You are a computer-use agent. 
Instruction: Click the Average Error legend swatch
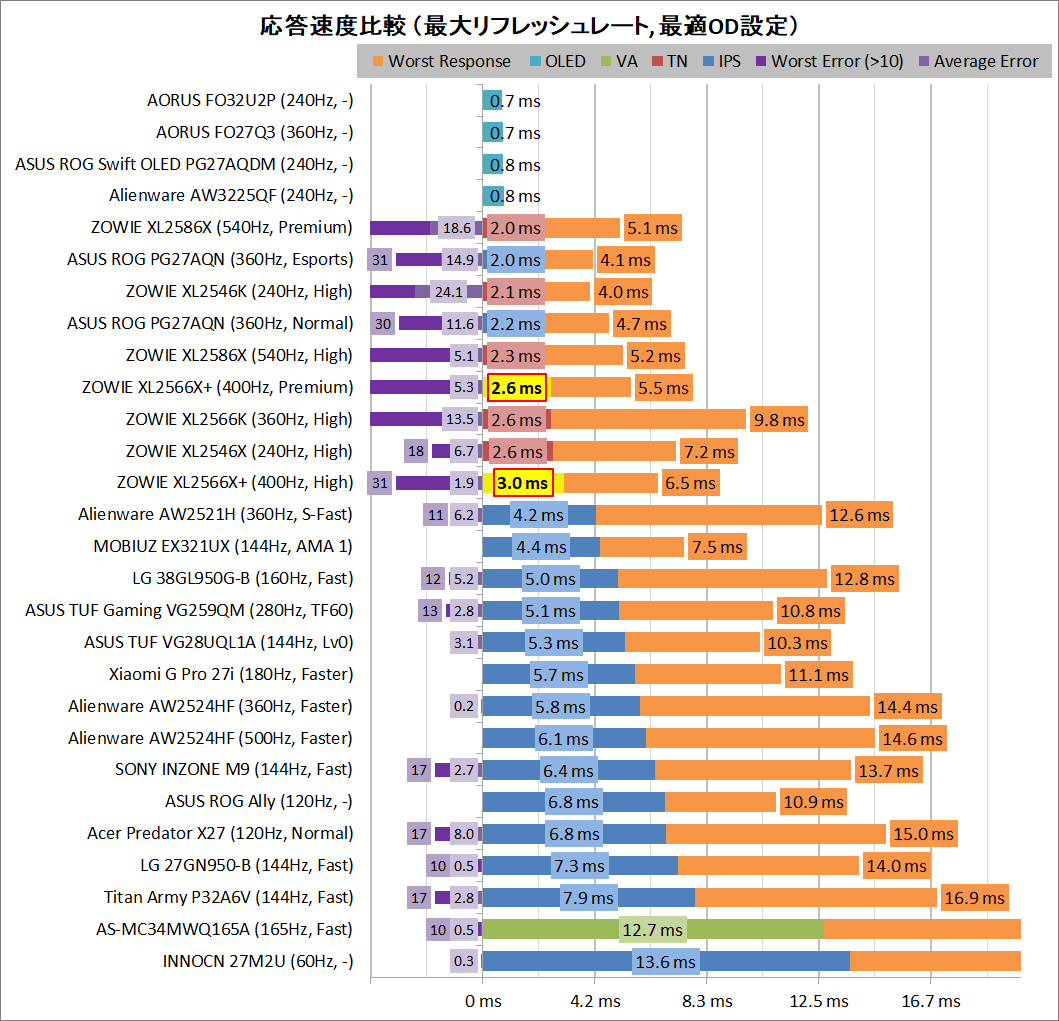point(924,61)
